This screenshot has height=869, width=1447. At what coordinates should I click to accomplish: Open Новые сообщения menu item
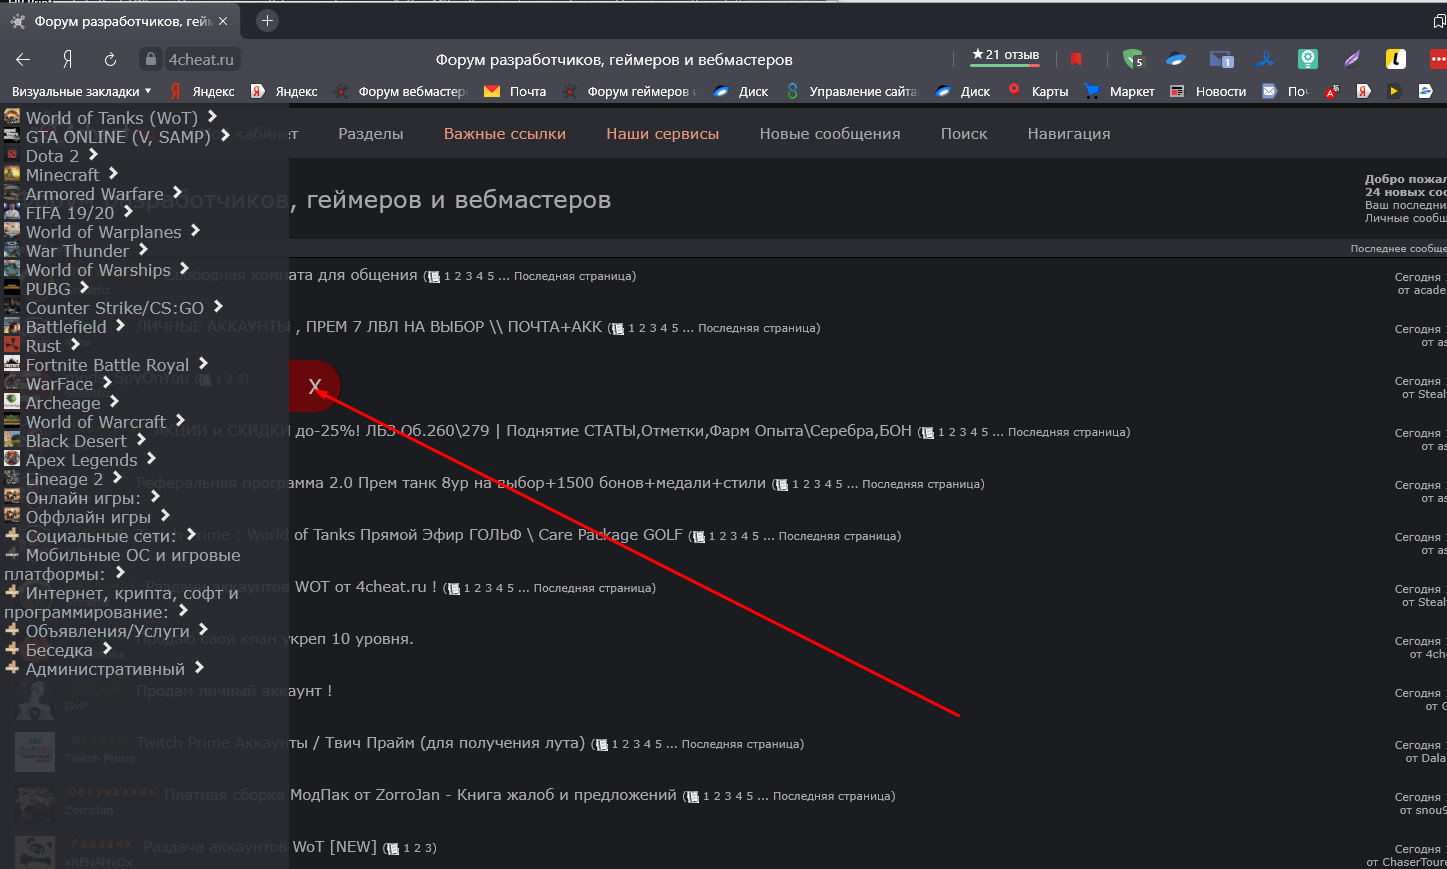tap(830, 134)
